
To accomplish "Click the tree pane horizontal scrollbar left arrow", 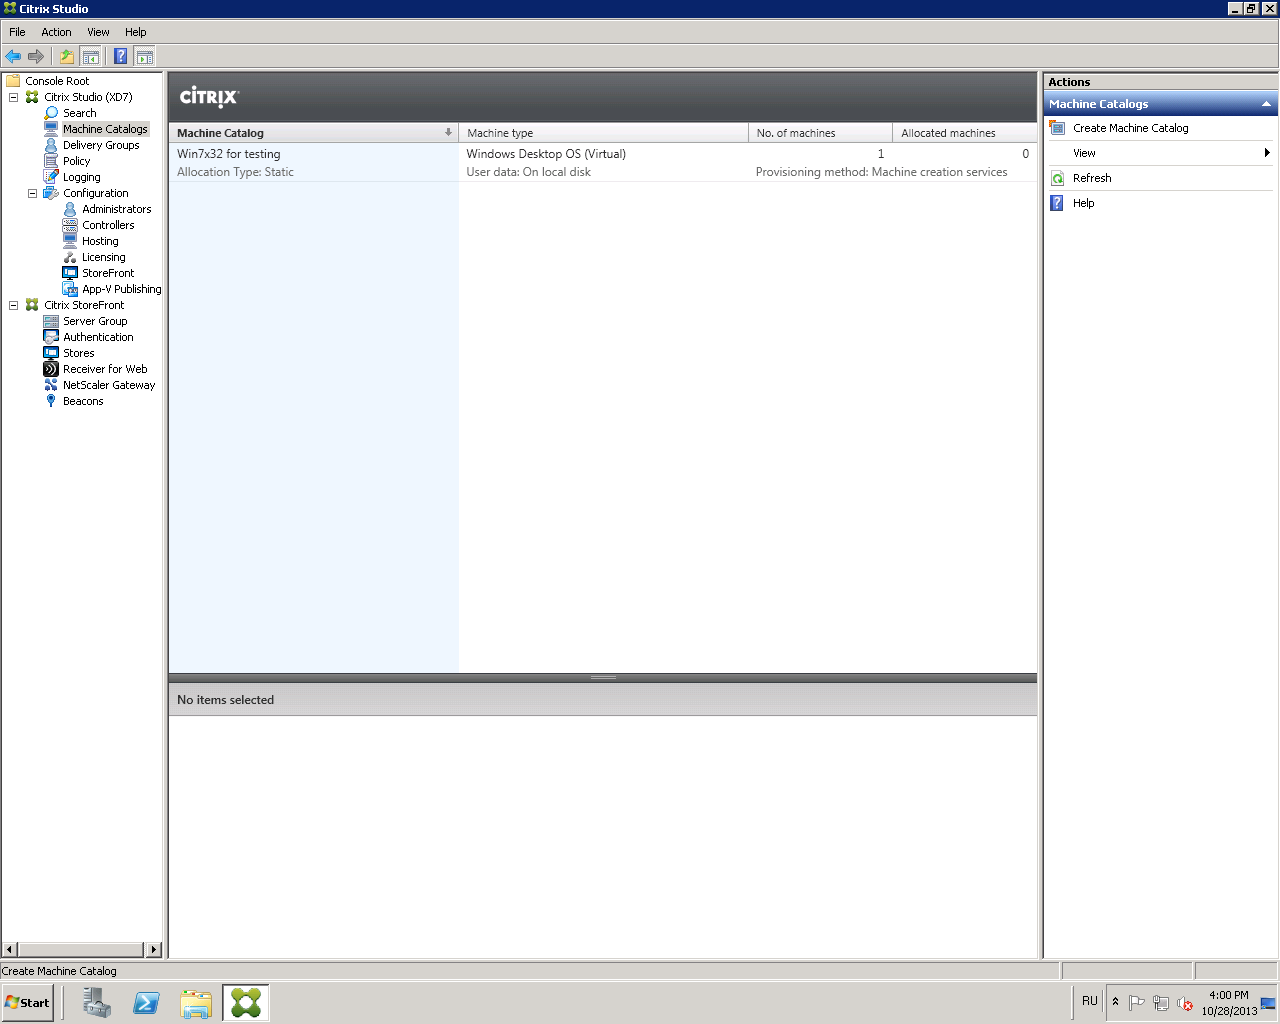I will pyautogui.click(x=10, y=949).
